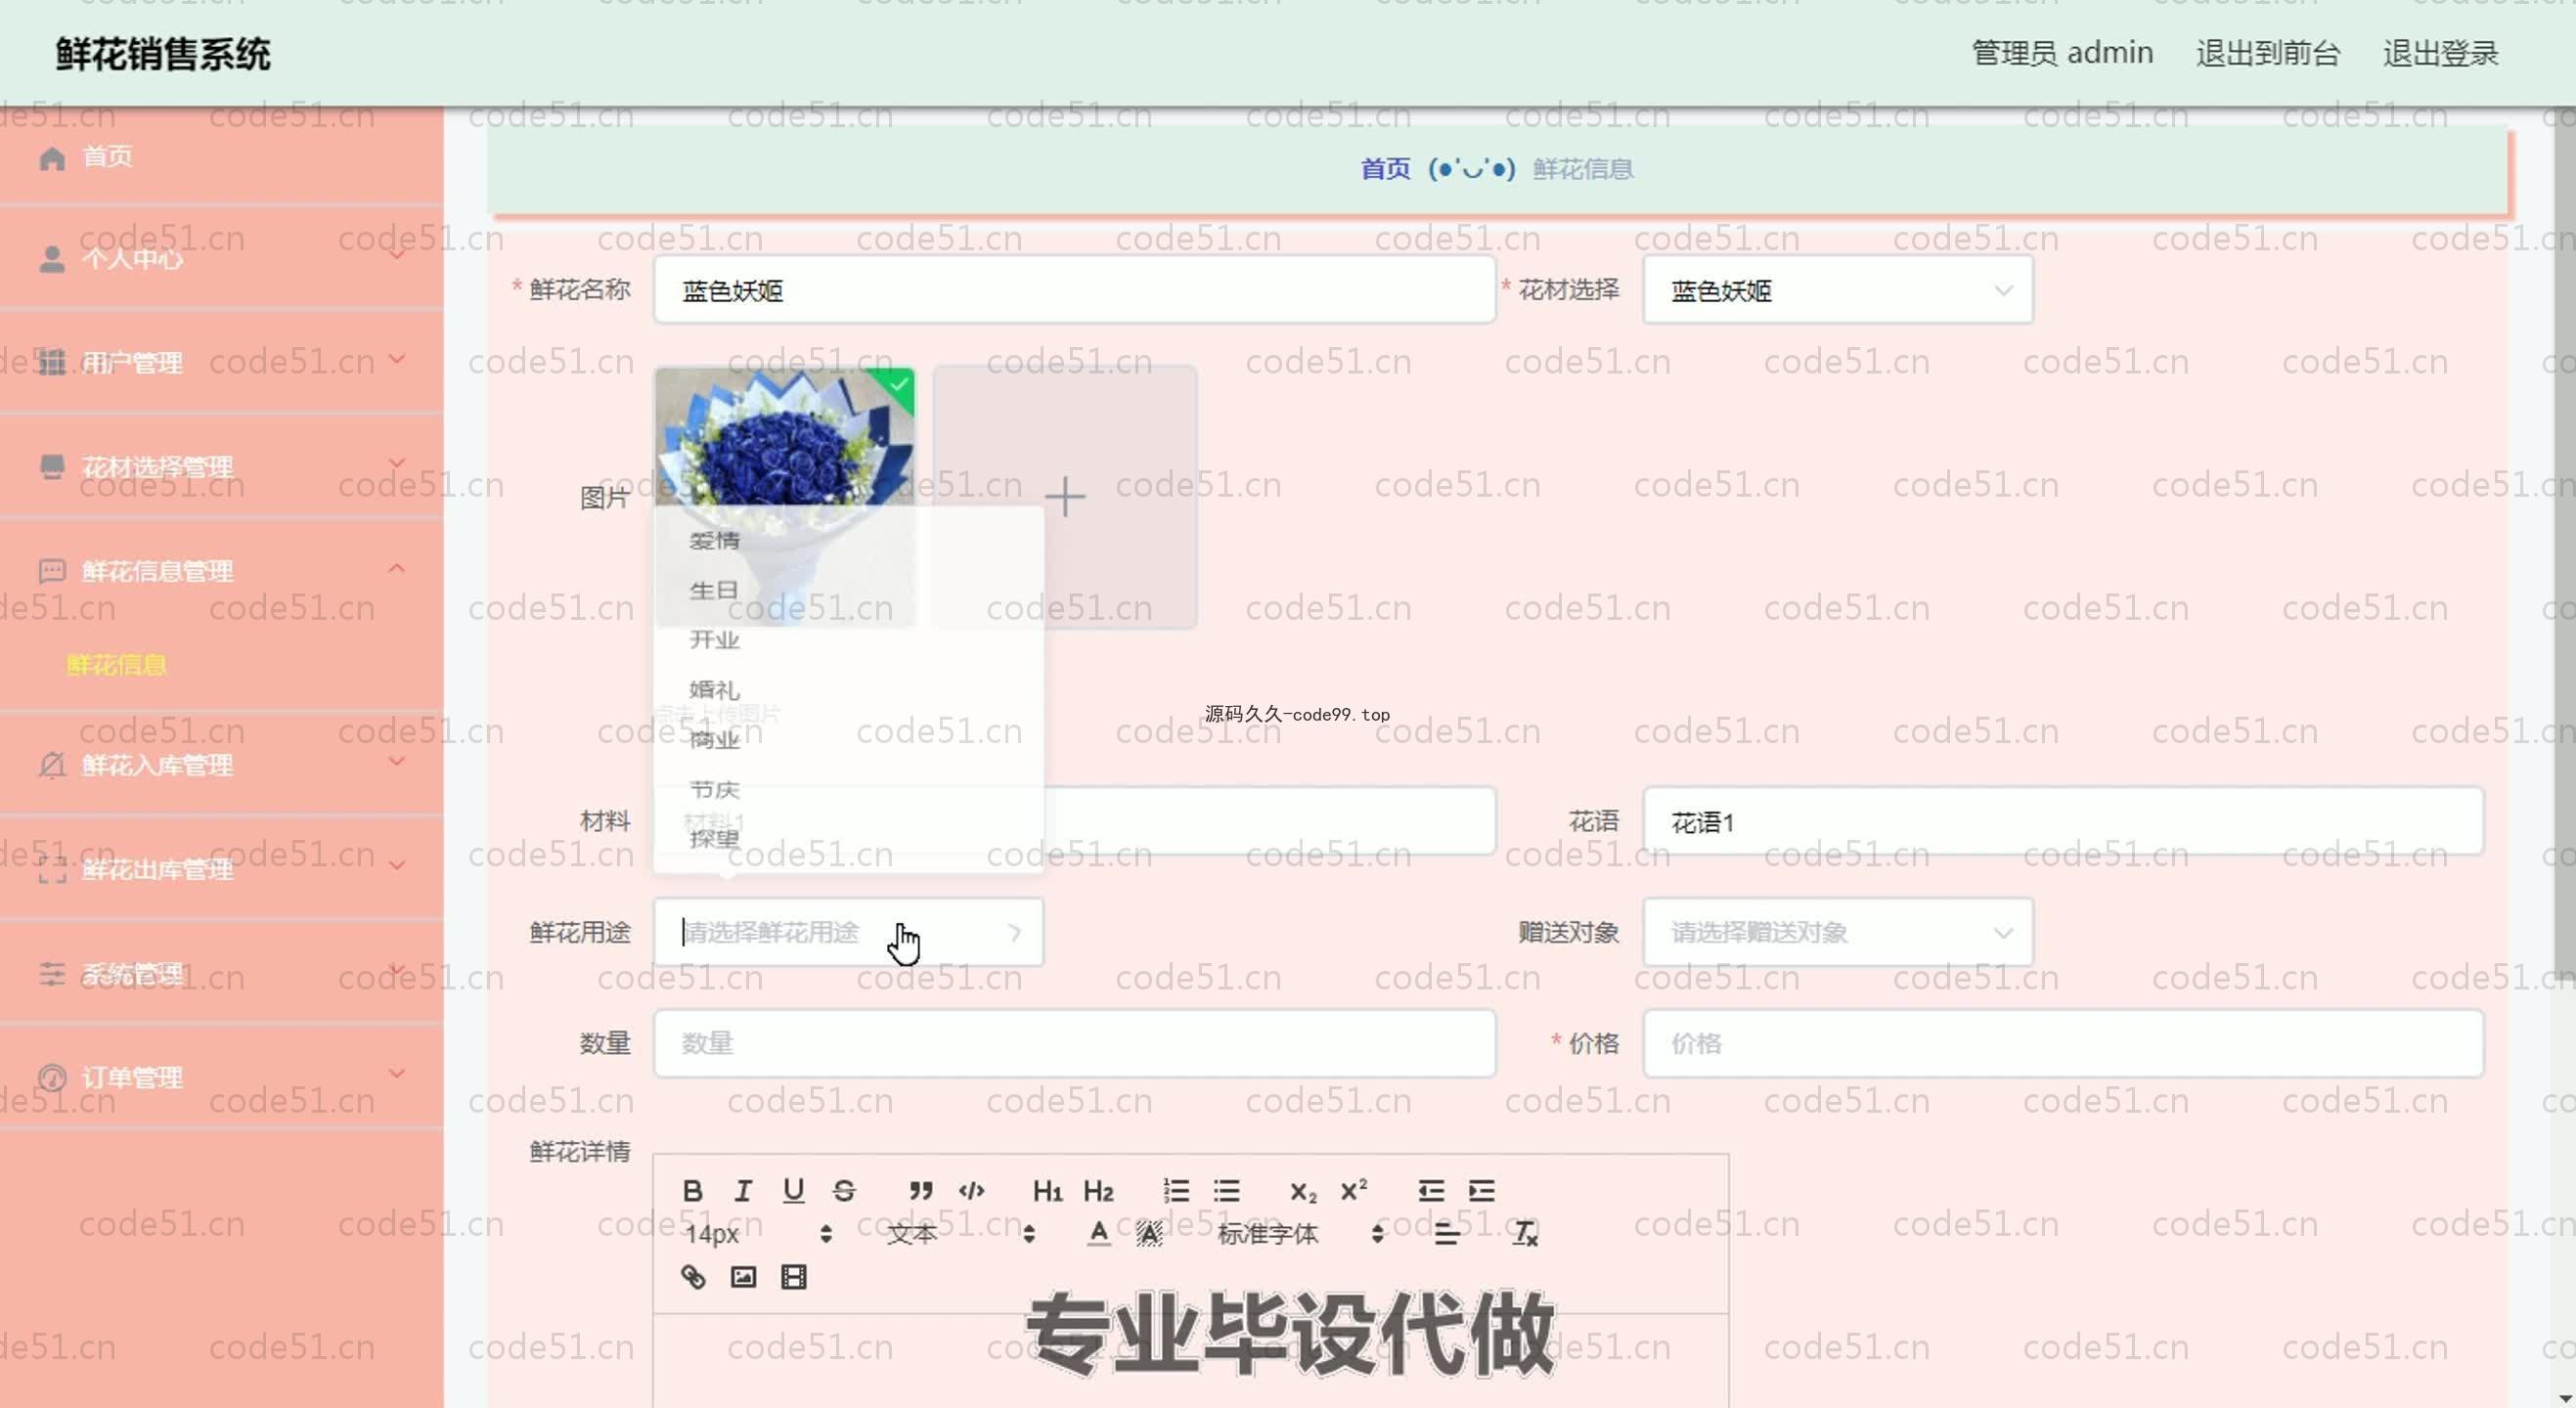The height and width of the screenshot is (1408, 2576).
Task: Click the blue rose bouquet thumbnail
Action: (x=785, y=497)
